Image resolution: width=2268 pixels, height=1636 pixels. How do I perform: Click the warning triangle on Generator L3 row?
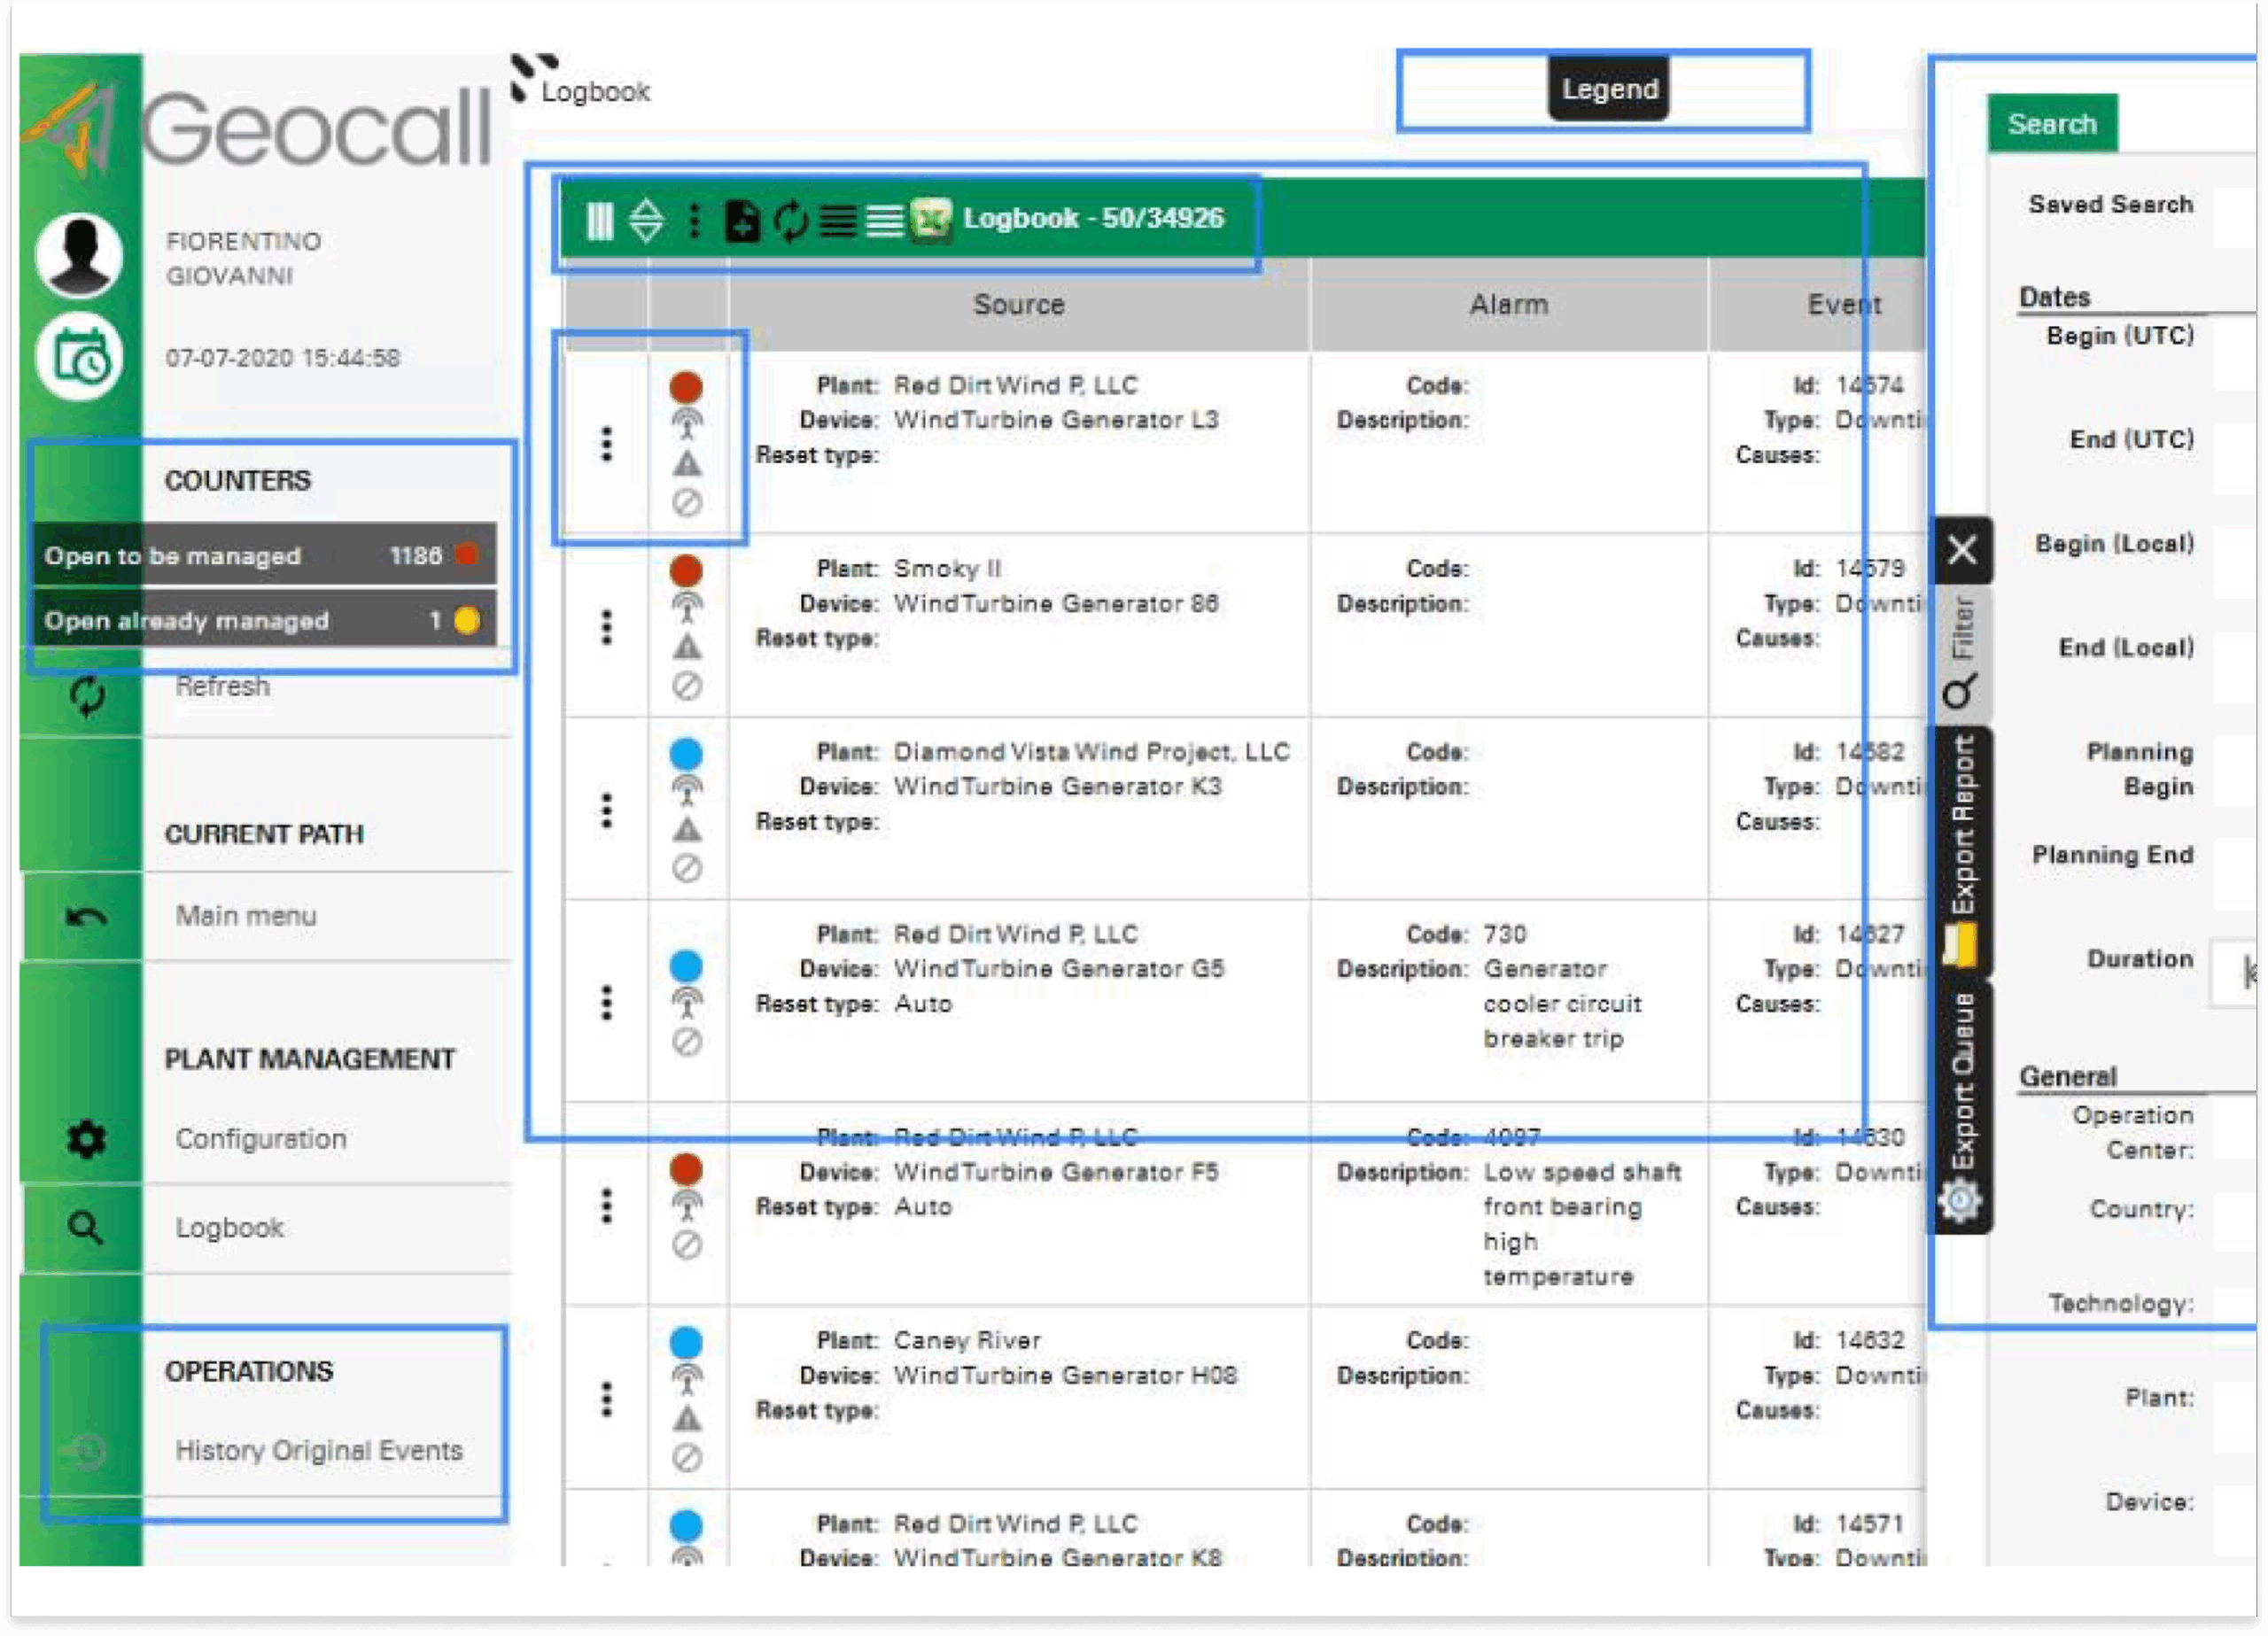tap(687, 464)
